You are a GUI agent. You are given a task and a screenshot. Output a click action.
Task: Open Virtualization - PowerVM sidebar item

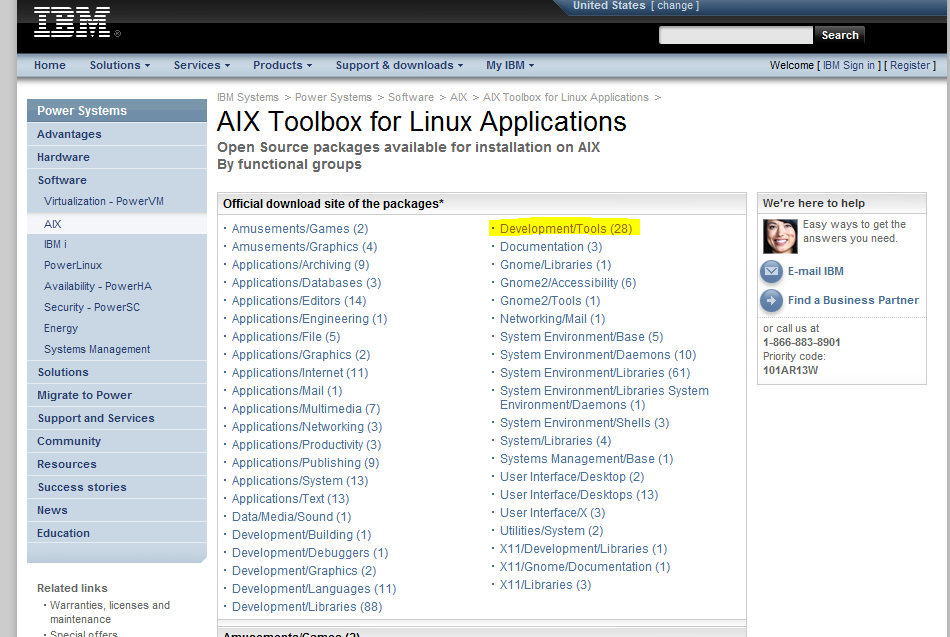(x=104, y=201)
